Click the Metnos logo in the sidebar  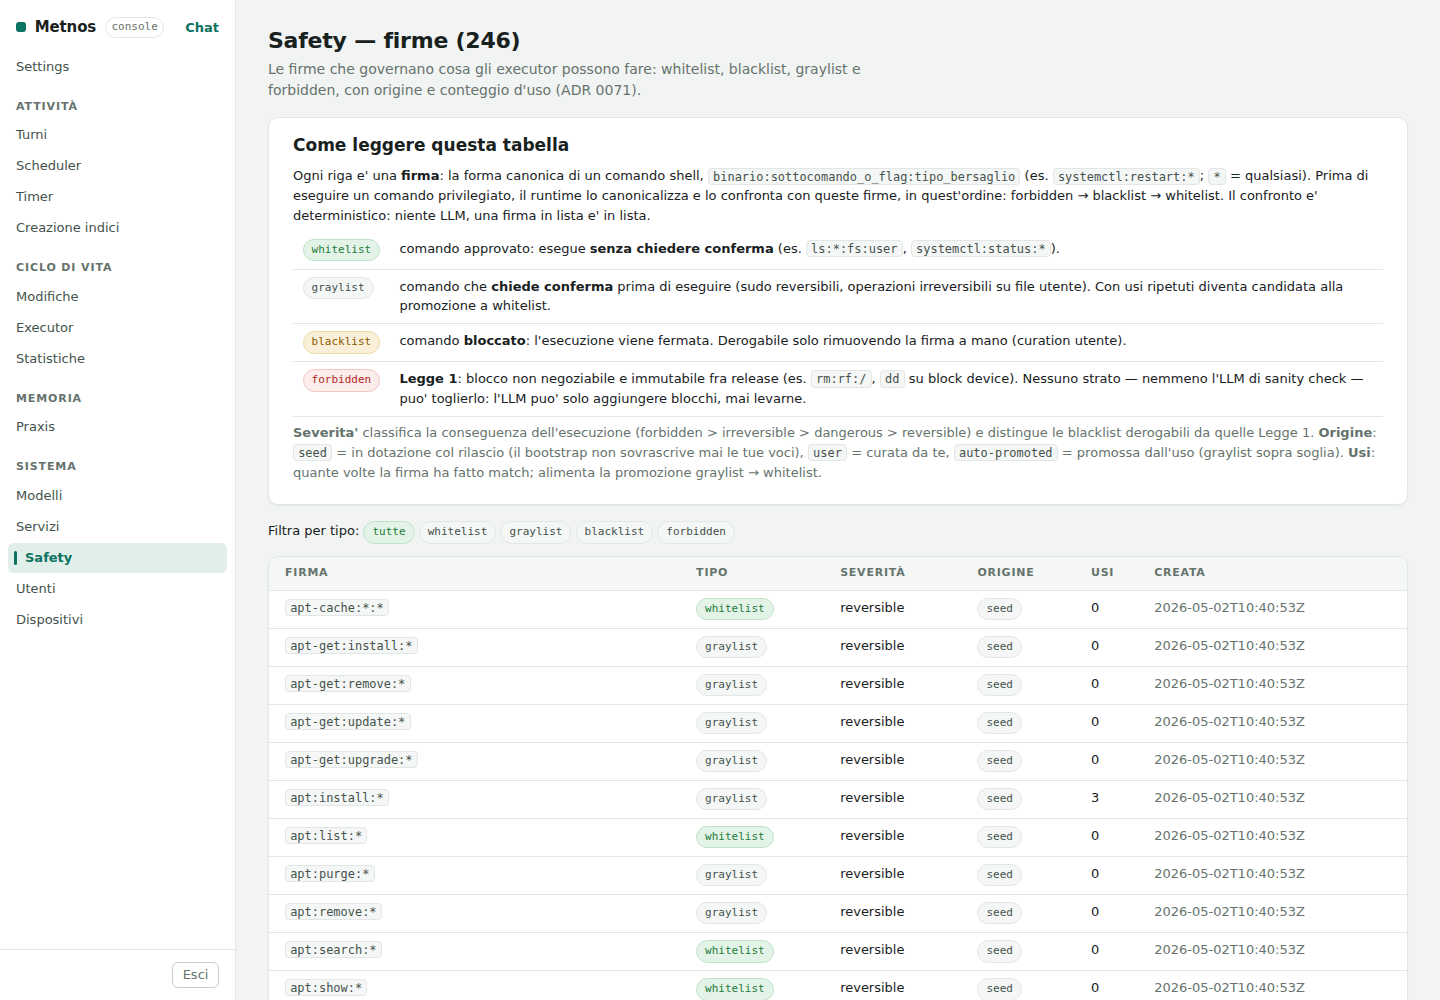(x=56, y=27)
